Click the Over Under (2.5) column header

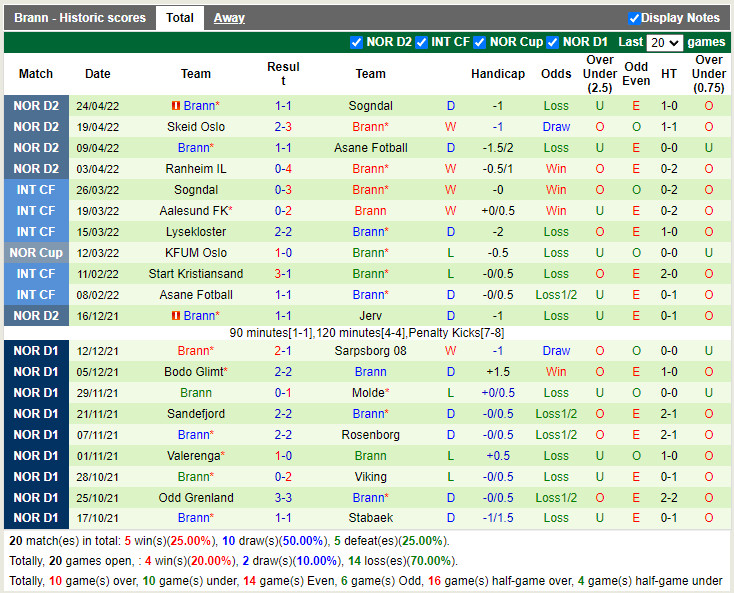[x=600, y=74]
